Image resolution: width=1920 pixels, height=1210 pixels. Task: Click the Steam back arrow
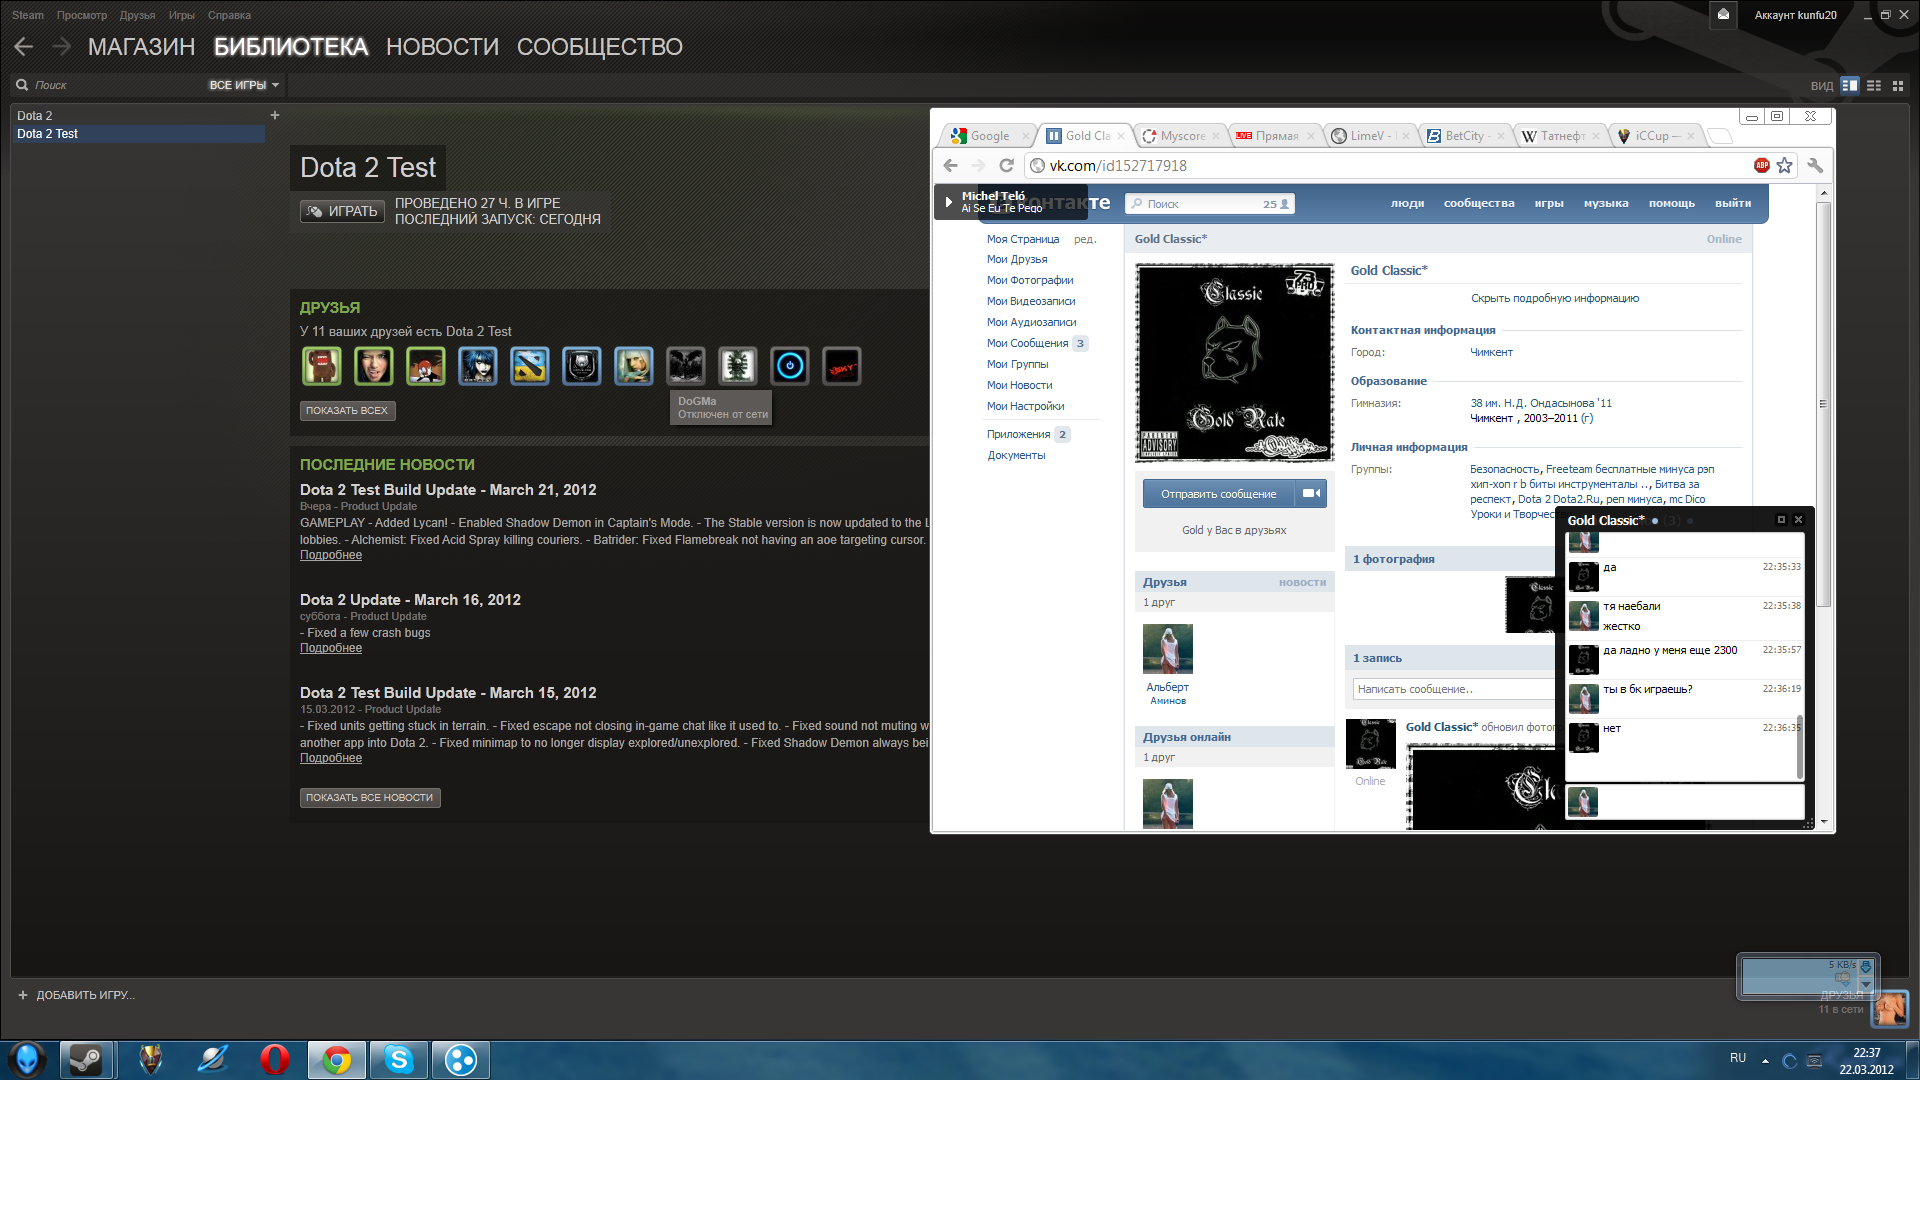[x=24, y=46]
